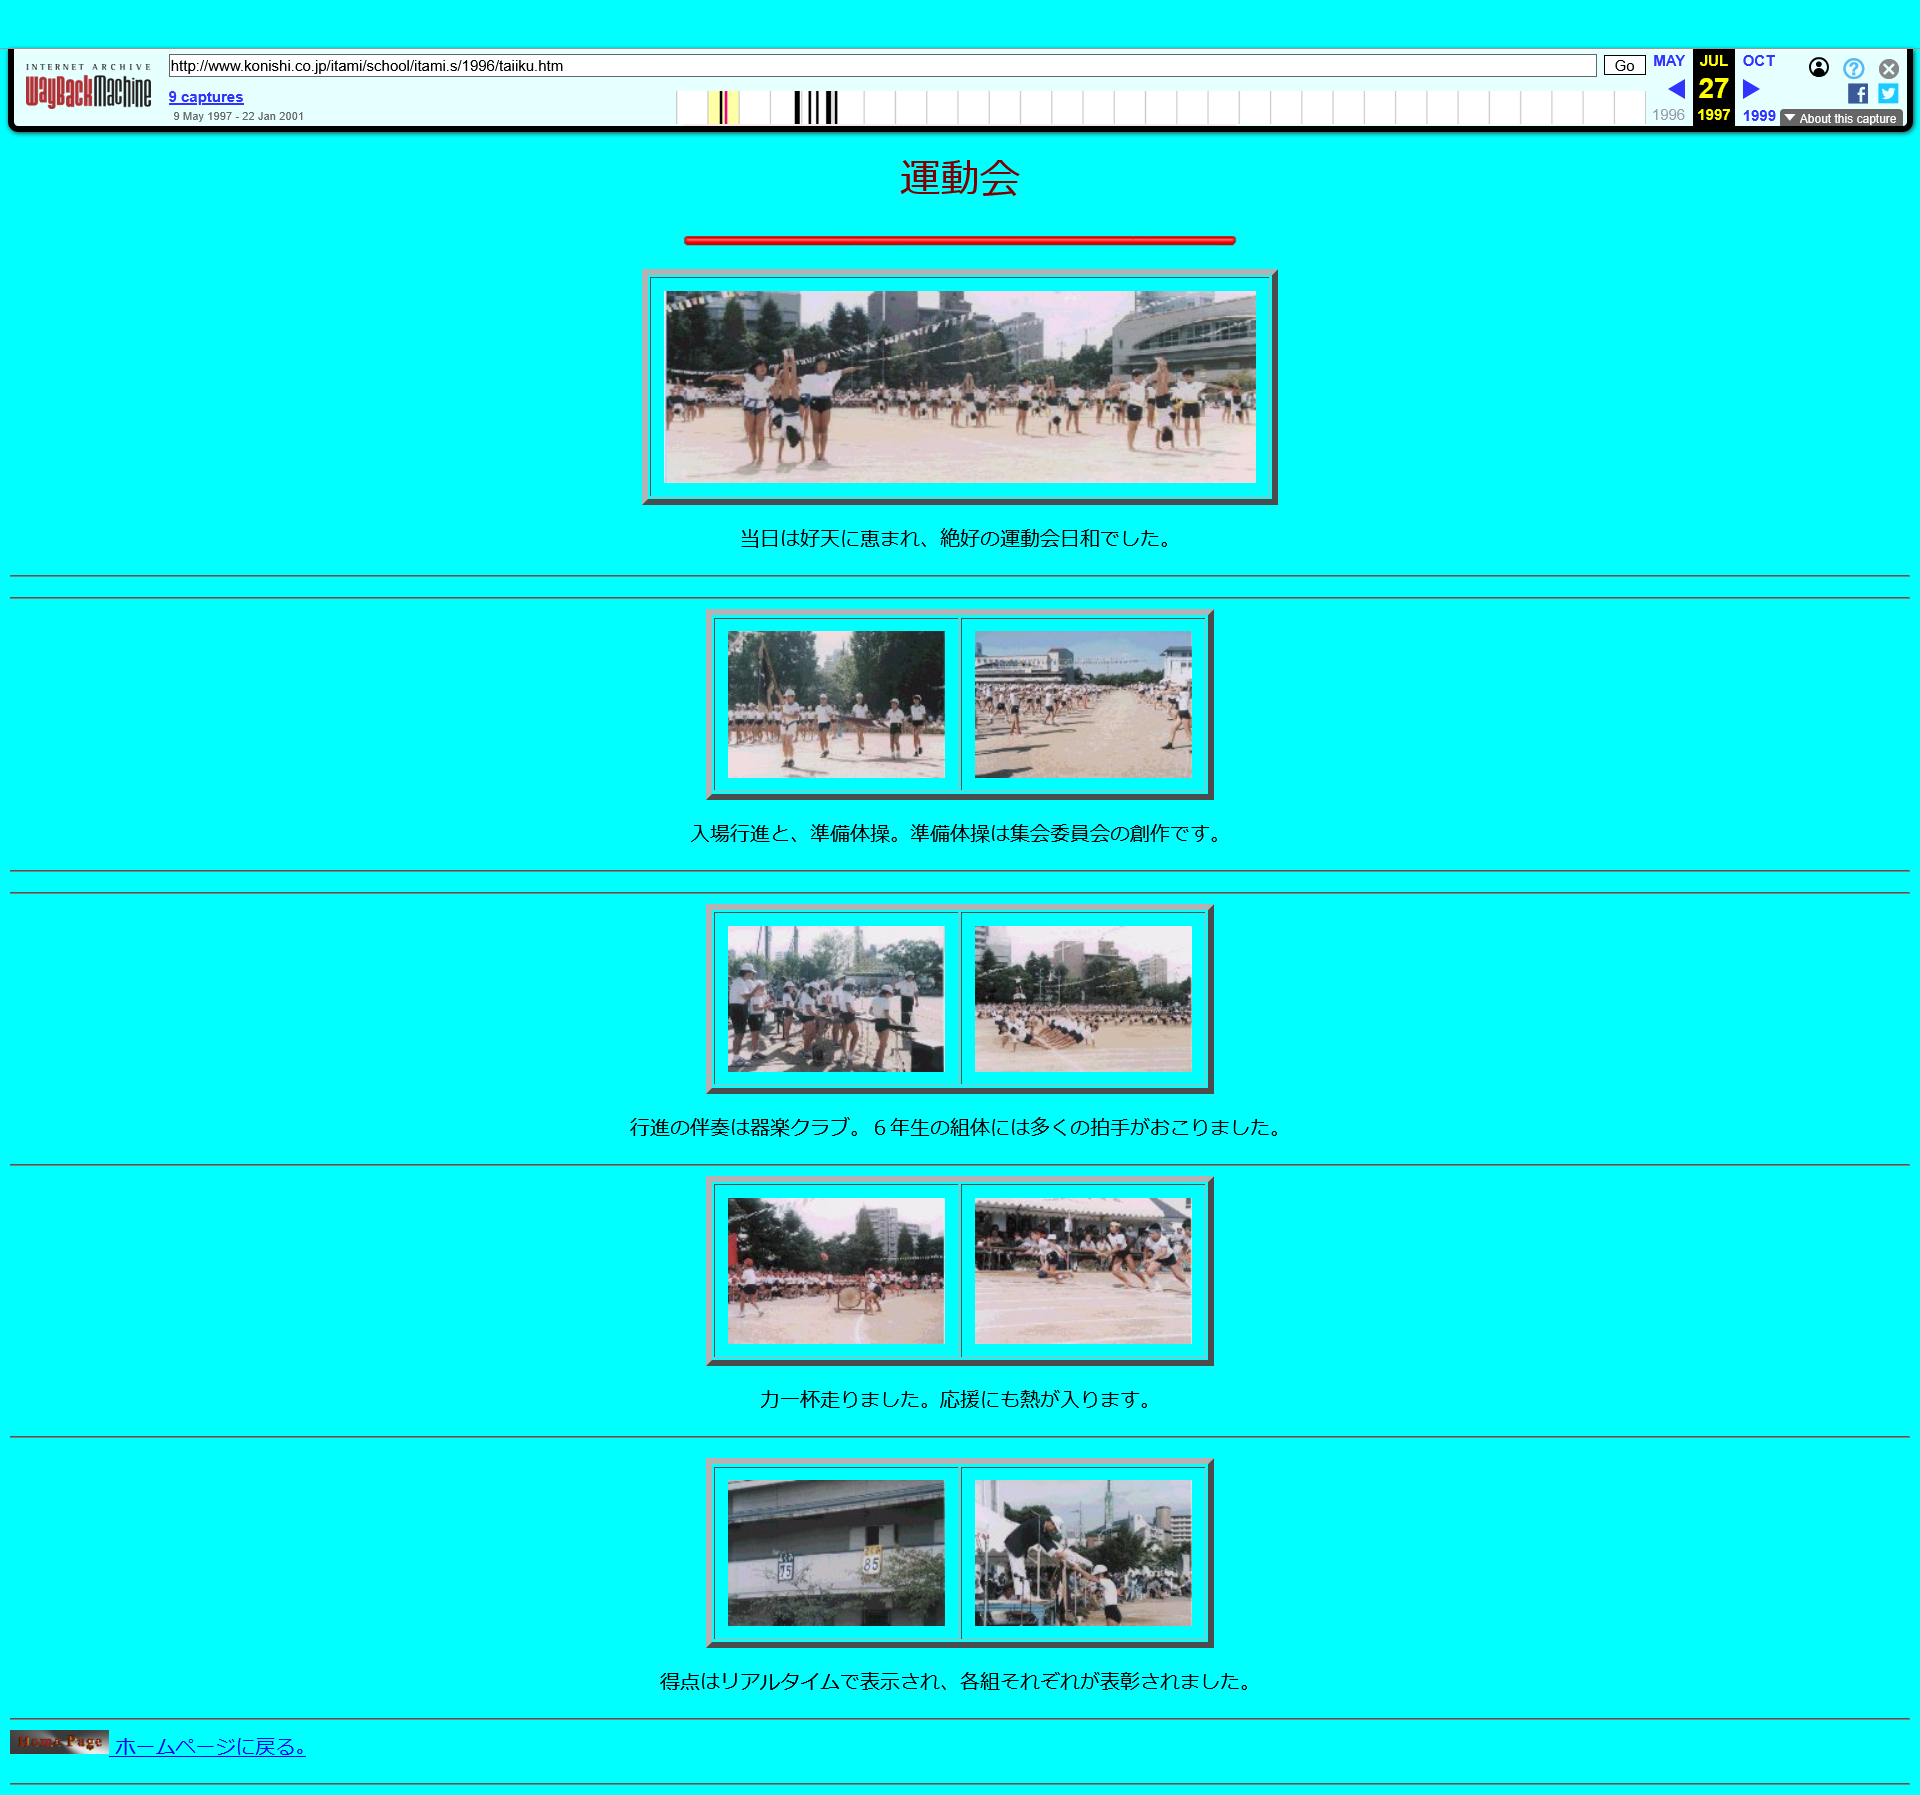Select year 1999 in timeline
The height and width of the screenshot is (1795, 1920).
coord(1758,116)
